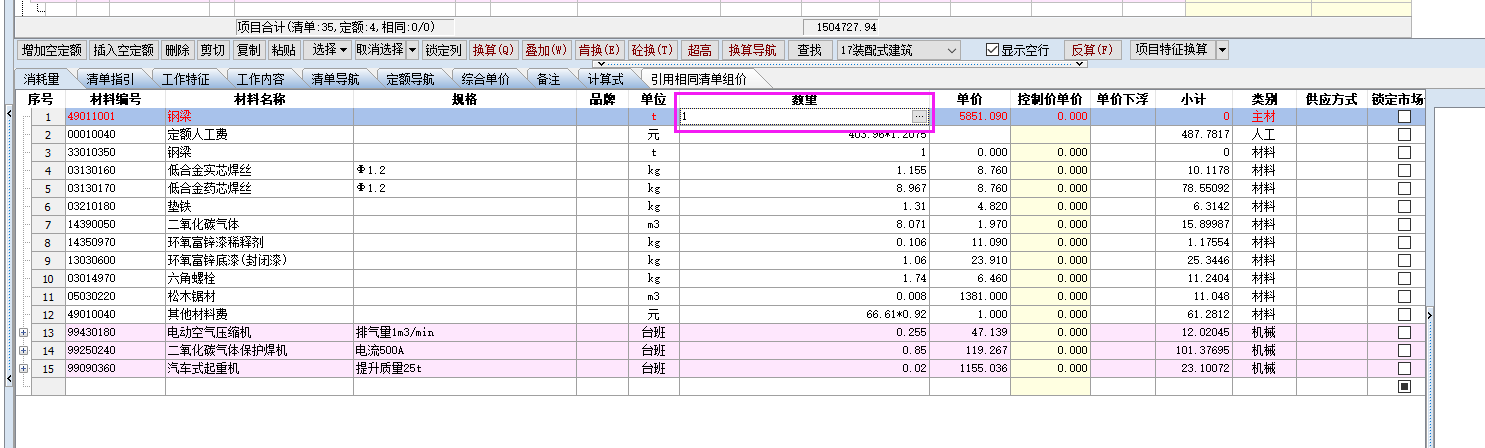
Task: Toggle 锁定市场 checkbox for 汽车式起重机 row
Action: [1404, 369]
